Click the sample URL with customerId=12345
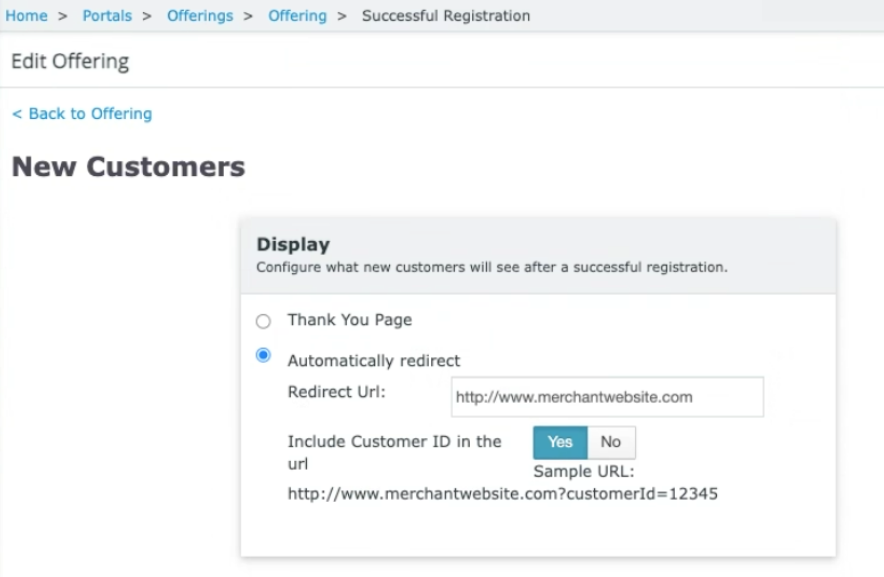This screenshot has height=577, width=884. click(503, 494)
